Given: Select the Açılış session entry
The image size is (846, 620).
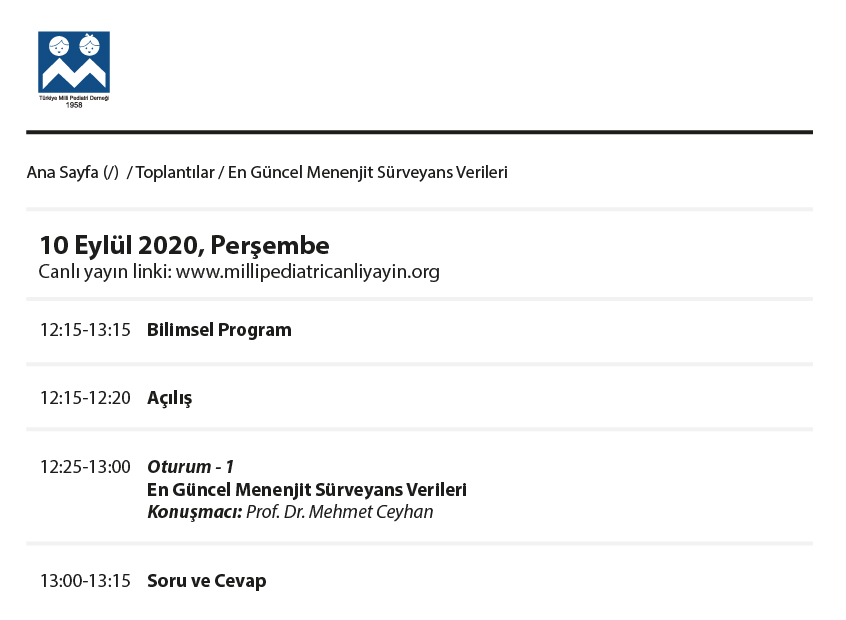Looking at the screenshot, I should pos(169,398).
